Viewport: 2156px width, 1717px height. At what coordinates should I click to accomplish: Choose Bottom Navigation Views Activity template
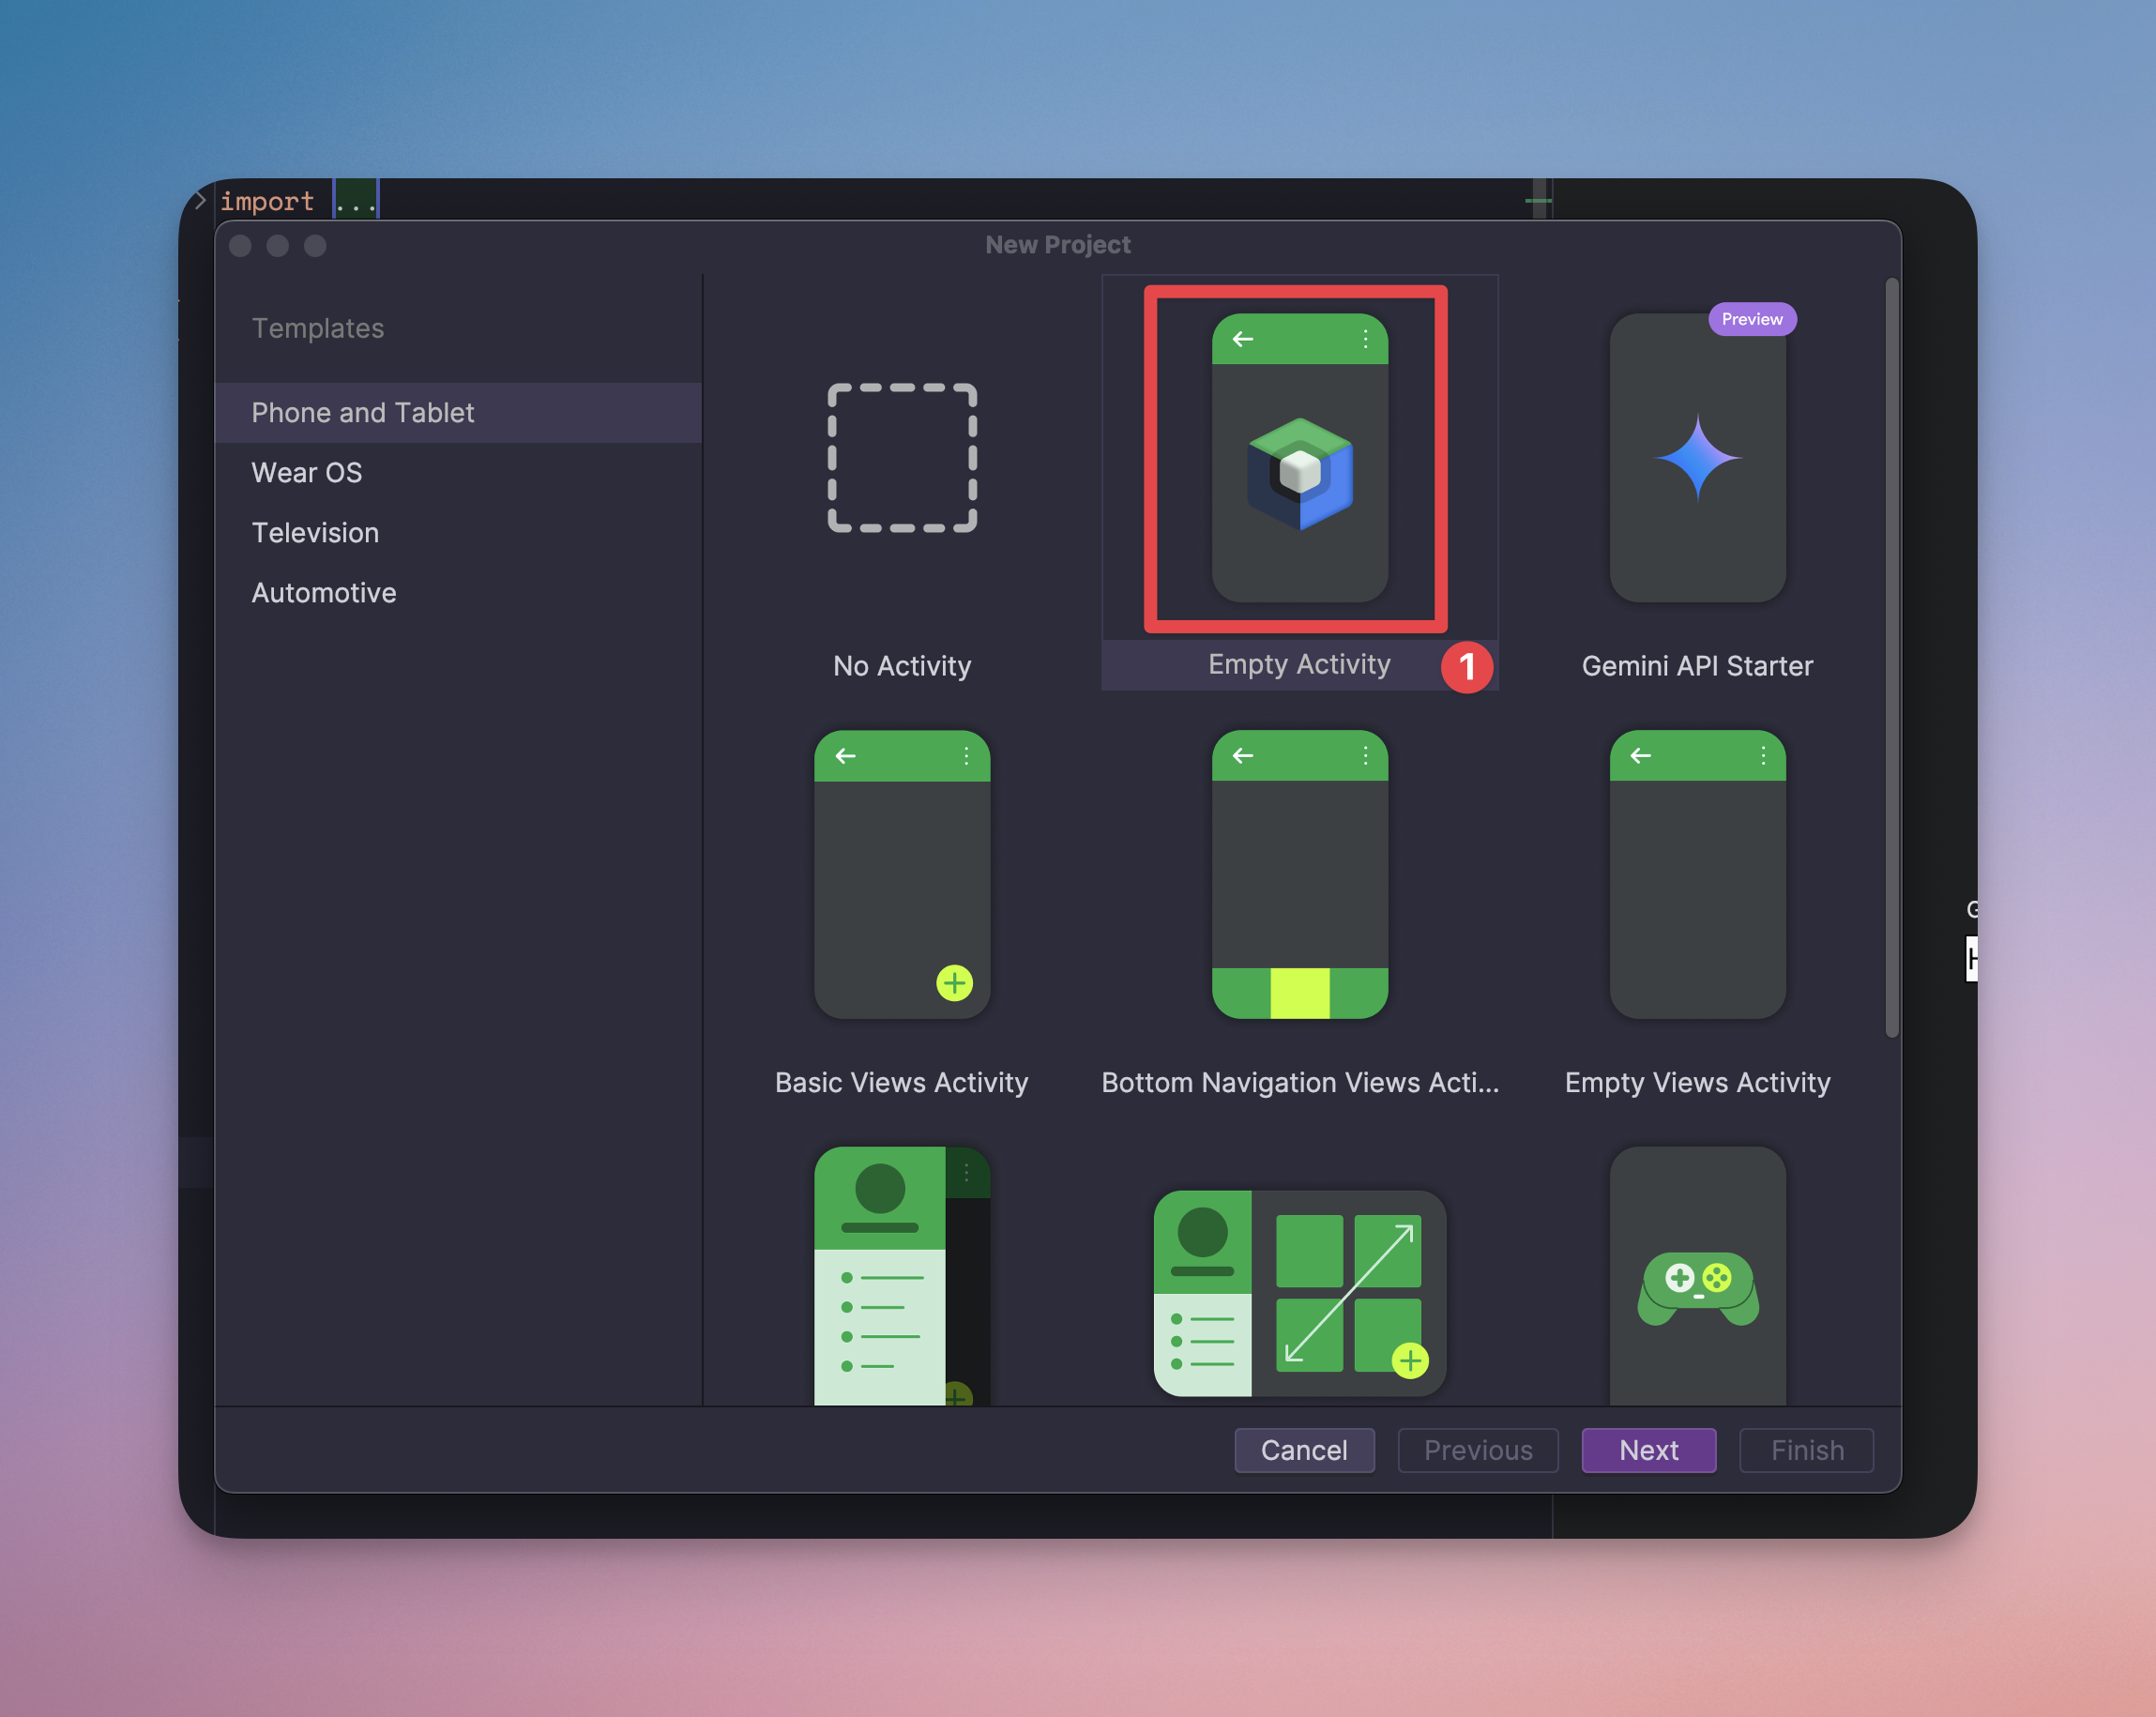point(1299,875)
